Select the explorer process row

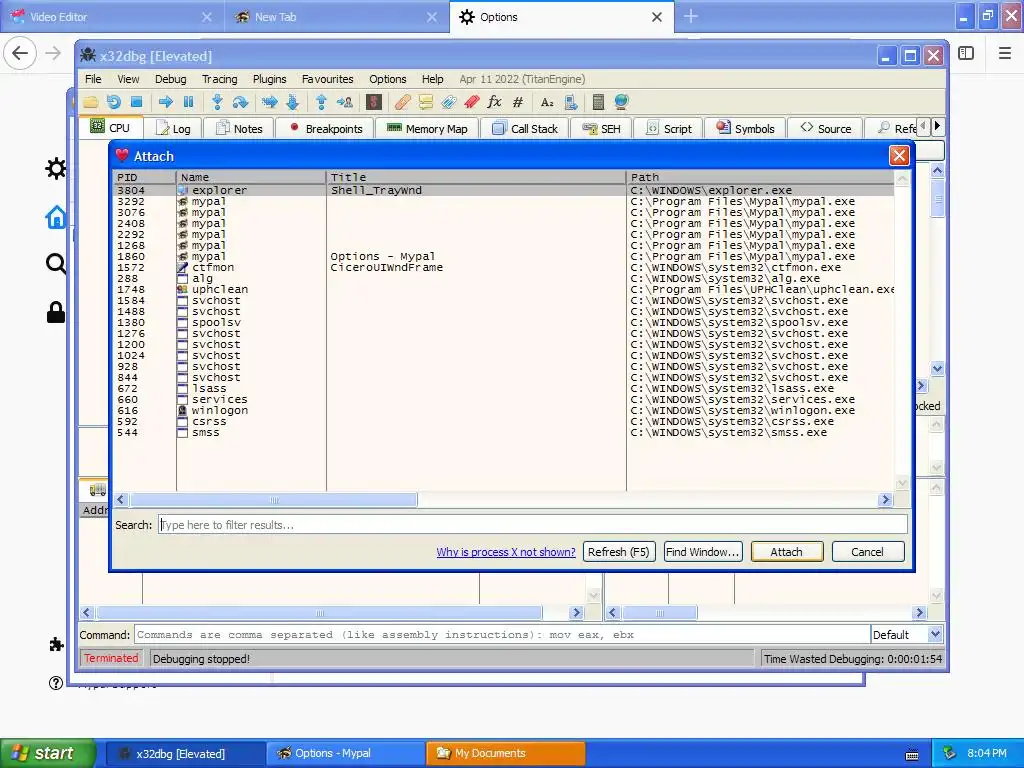(x=504, y=190)
